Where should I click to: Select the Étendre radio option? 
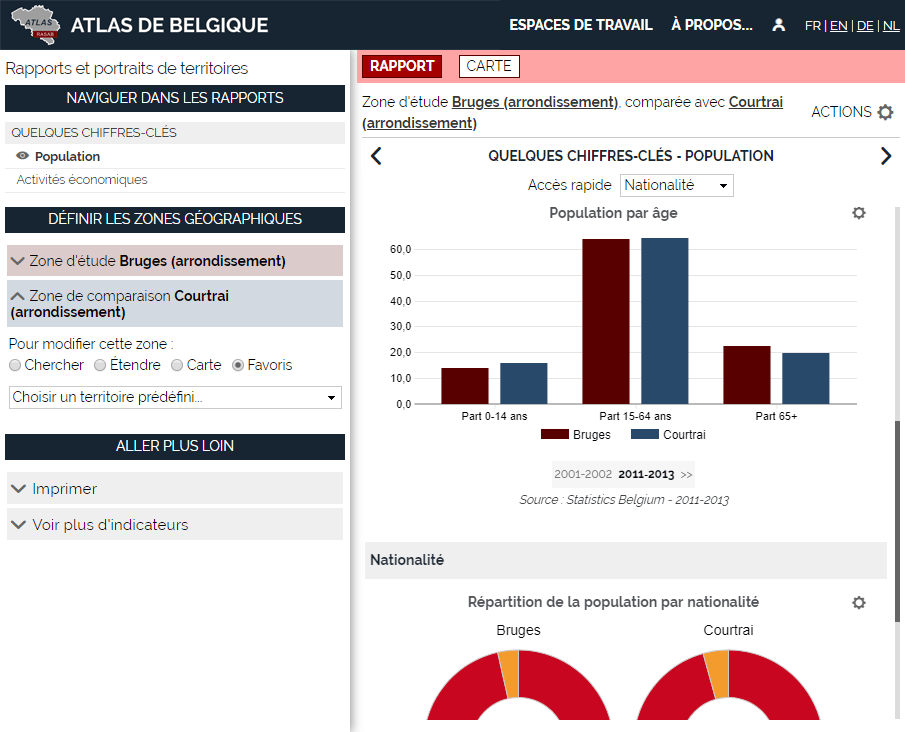(100, 365)
